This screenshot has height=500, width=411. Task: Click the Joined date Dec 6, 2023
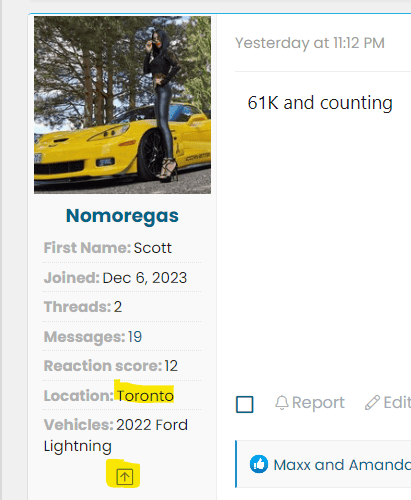(145, 278)
